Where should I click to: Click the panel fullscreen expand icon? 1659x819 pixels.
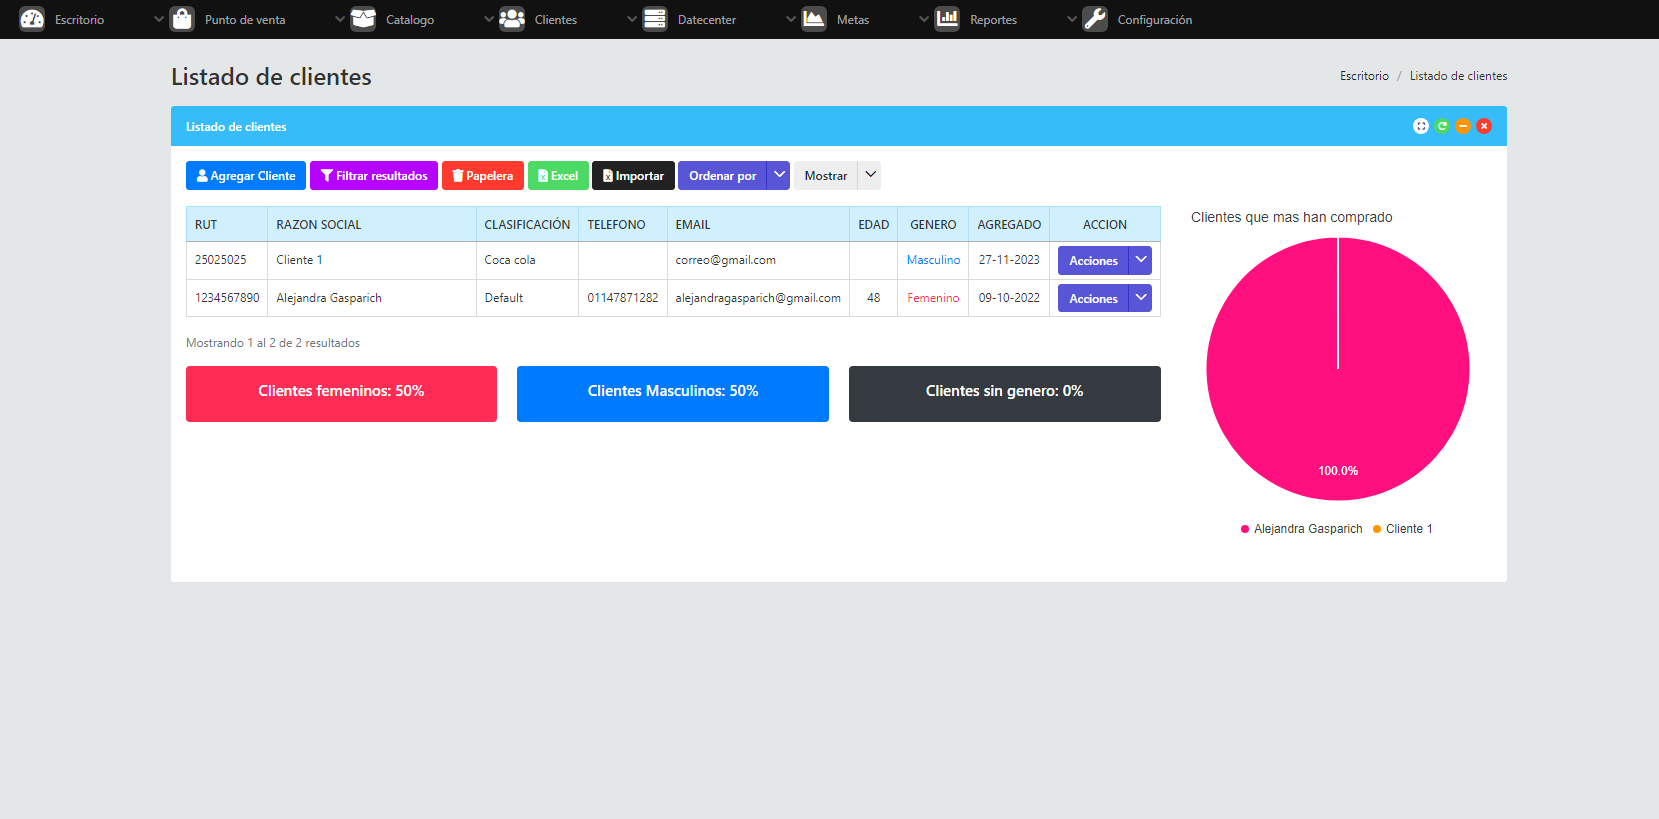click(1421, 126)
